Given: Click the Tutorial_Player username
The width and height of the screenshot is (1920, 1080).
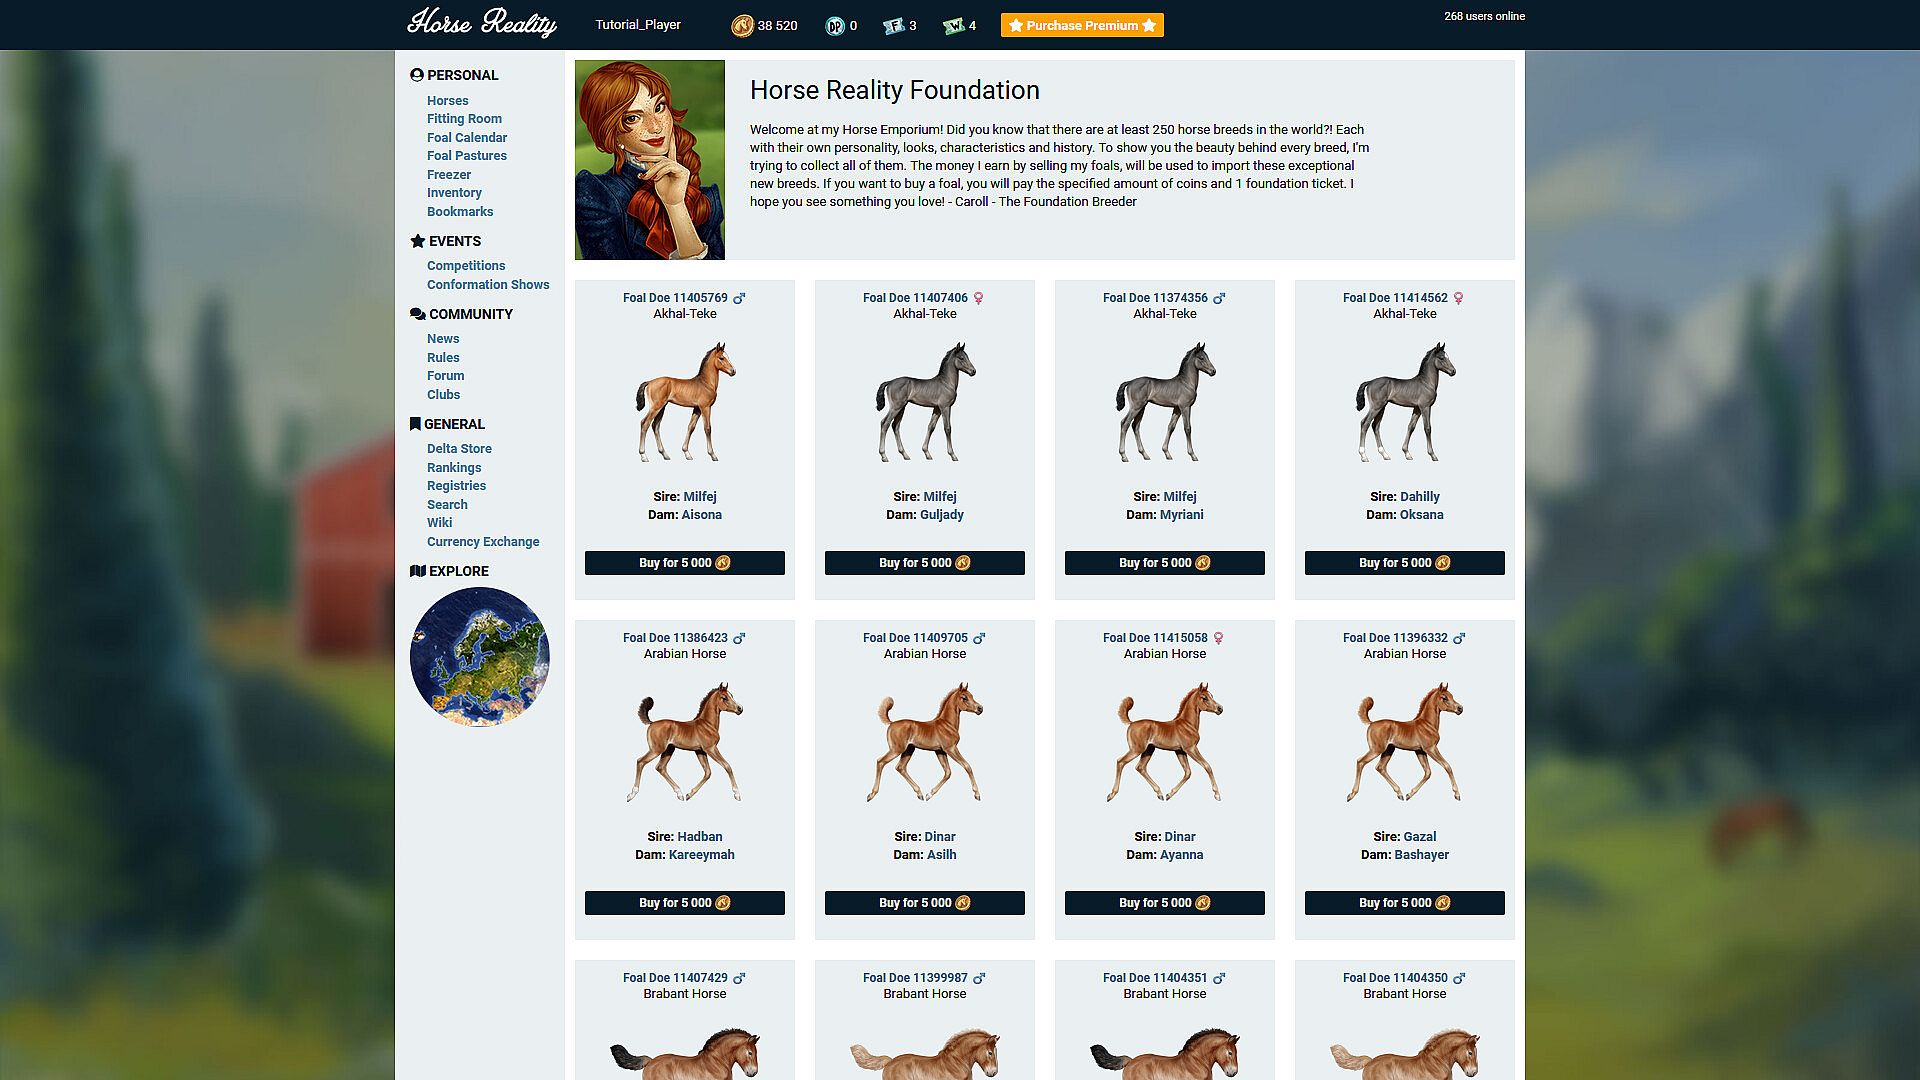Looking at the screenshot, I should click(638, 25).
